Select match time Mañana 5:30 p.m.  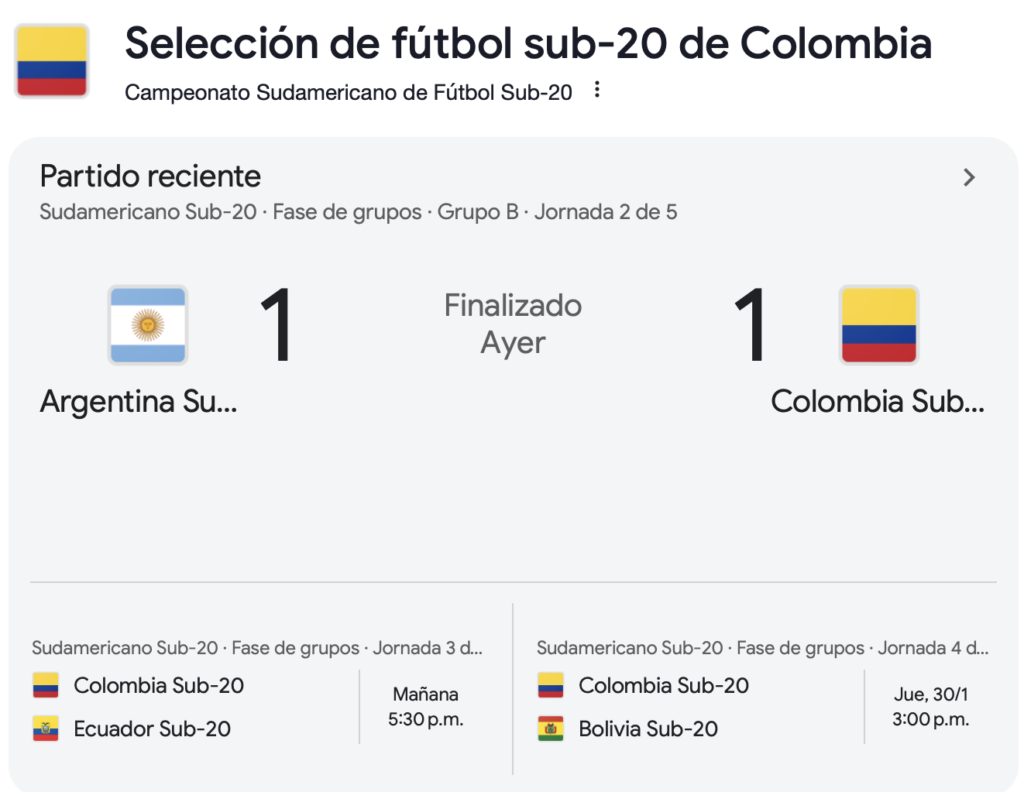[426, 706]
